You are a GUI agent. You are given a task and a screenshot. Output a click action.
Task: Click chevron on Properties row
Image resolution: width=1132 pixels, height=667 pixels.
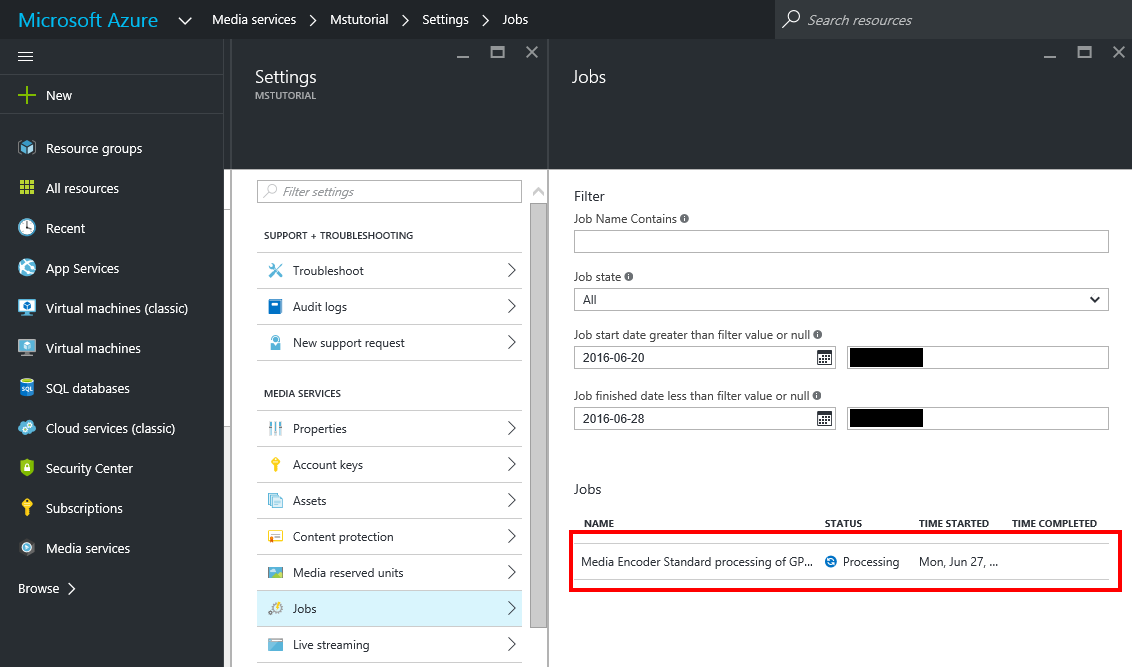click(x=511, y=429)
